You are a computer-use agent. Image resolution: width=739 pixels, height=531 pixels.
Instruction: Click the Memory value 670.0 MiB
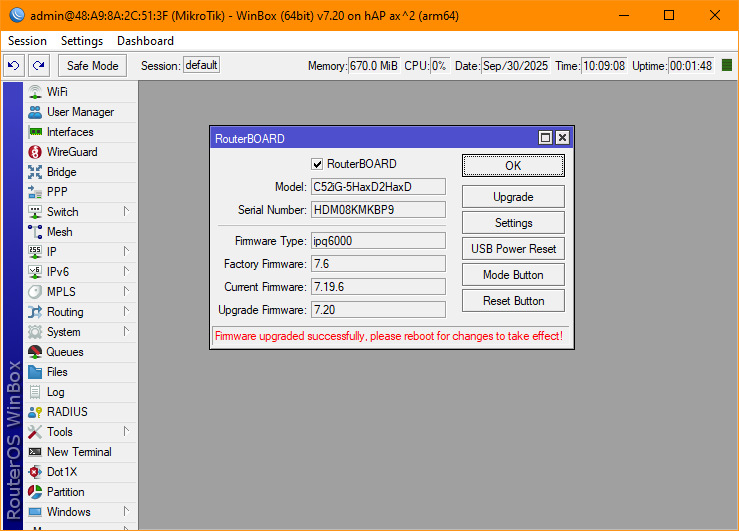tap(374, 65)
